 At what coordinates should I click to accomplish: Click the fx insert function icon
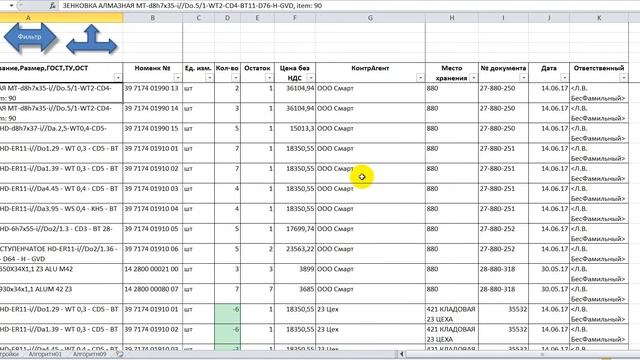click(x=53, y=6)
